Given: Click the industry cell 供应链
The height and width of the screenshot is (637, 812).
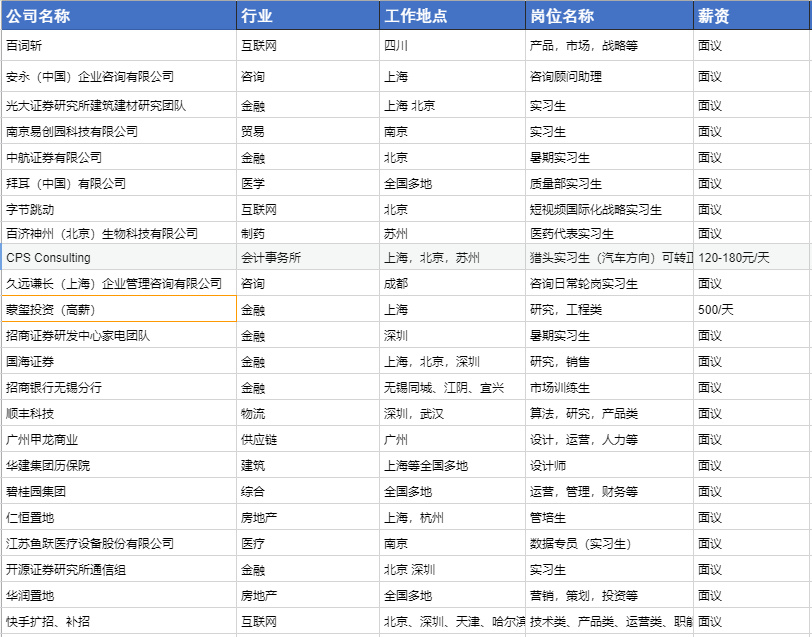Looking at the screenshot, I should pyautogui.click(x=308, y=439).
